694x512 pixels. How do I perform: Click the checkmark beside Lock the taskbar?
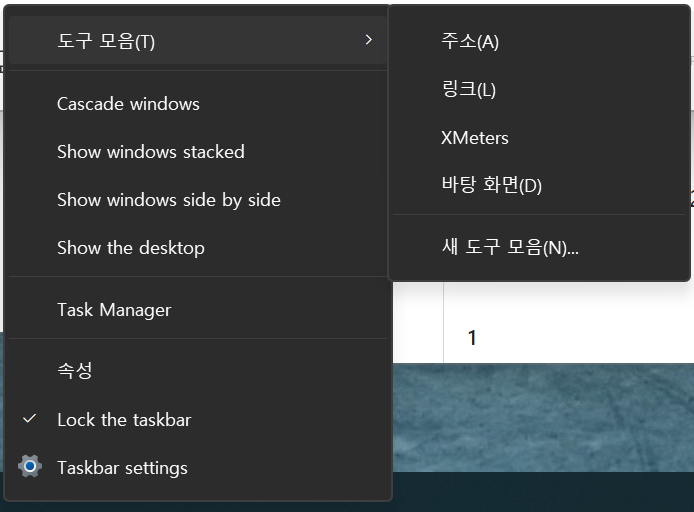[x=30, y=418]
